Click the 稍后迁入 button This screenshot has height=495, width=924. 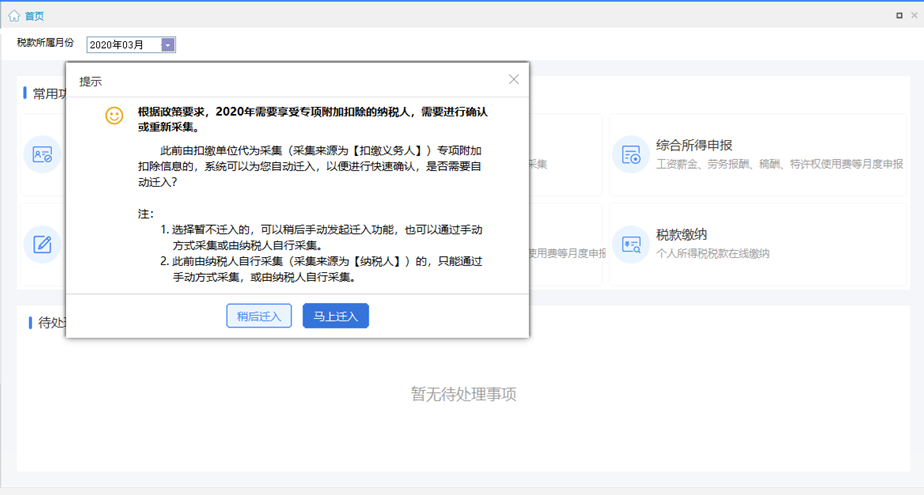coord(259,316)
